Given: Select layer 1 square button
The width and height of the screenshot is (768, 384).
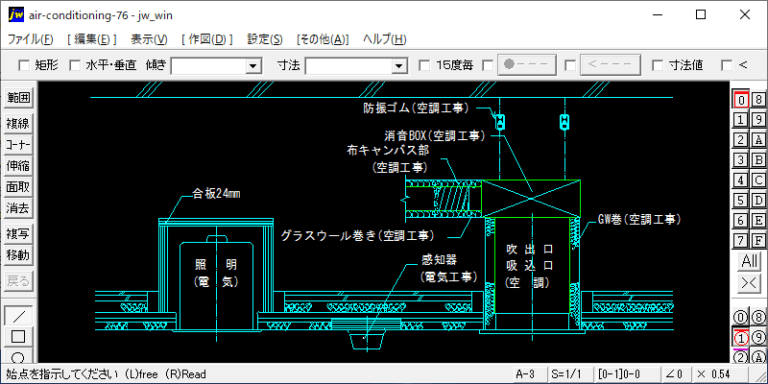Looking at the screenshot, I should [x=741, y=120].
